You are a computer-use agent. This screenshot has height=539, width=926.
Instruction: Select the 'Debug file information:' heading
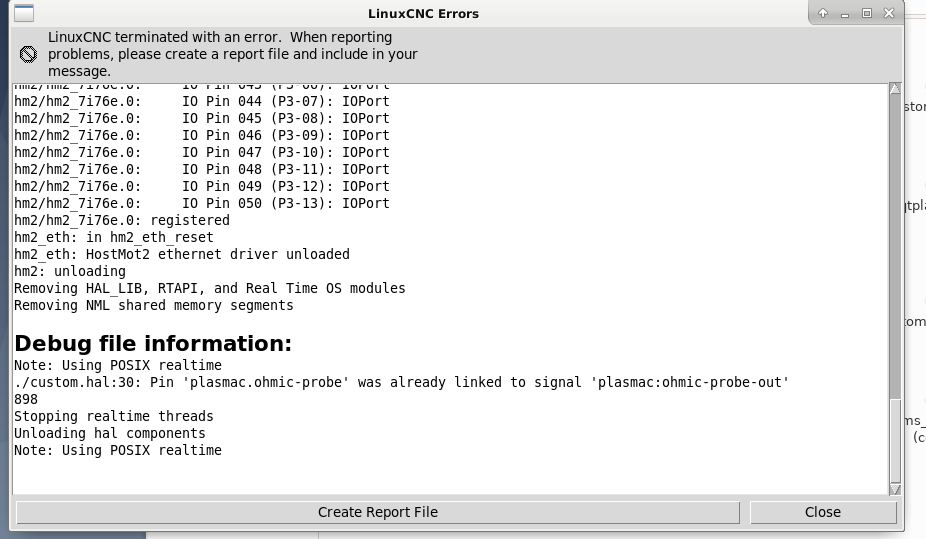pos(153,344)
